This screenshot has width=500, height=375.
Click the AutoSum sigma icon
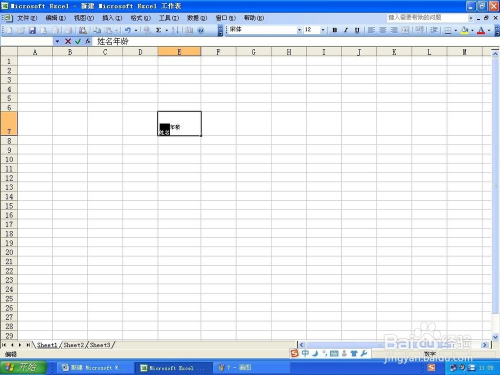pos(159,30)
